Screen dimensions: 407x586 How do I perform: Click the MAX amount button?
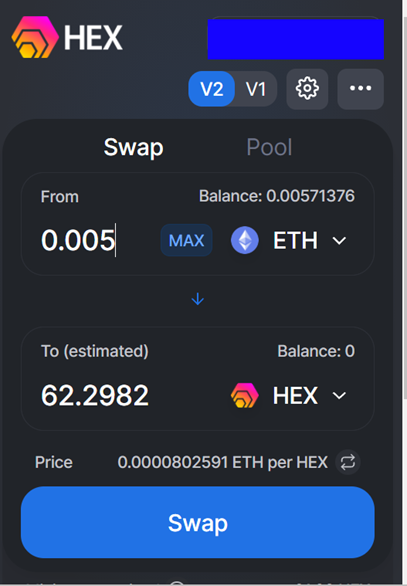186,240
